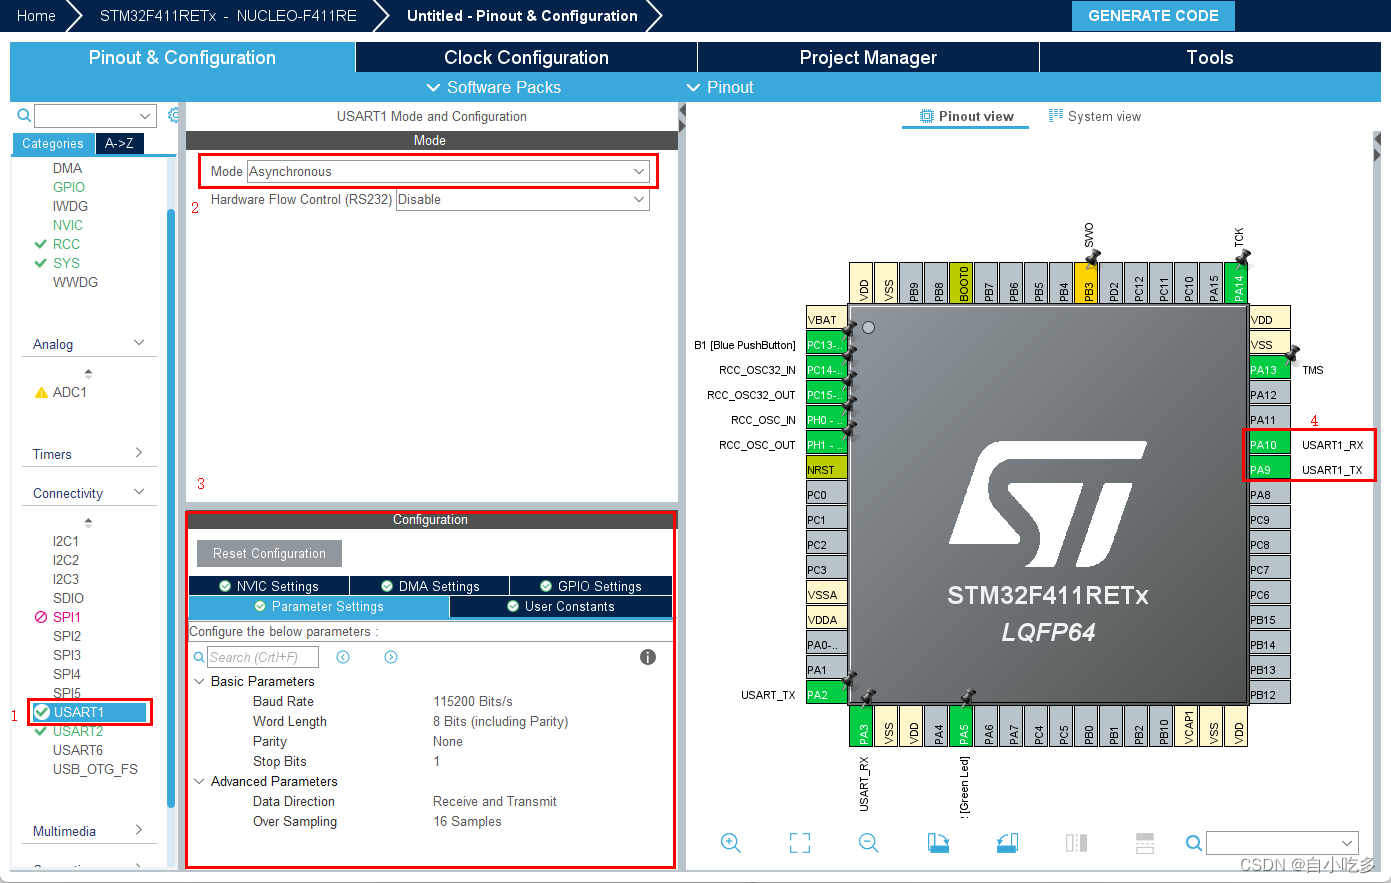Rotate the chip clockwise
This screenshot has width=1391, height=883.
point(938,843)
